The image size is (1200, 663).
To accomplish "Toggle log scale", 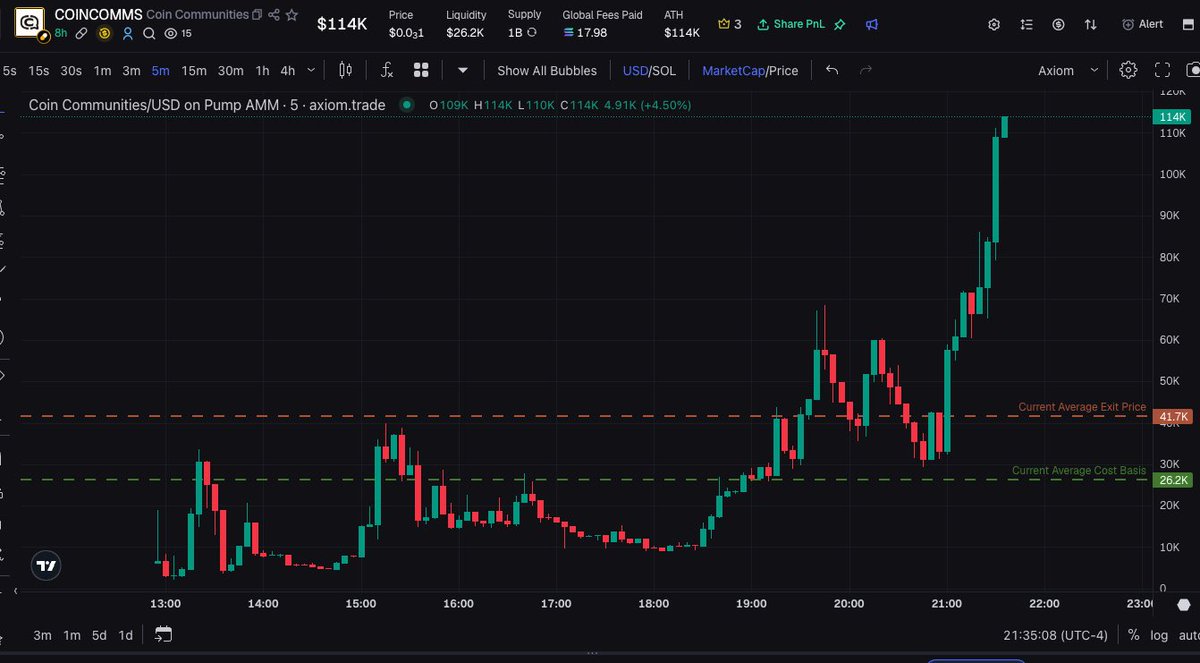I will tap(1159, 635).
